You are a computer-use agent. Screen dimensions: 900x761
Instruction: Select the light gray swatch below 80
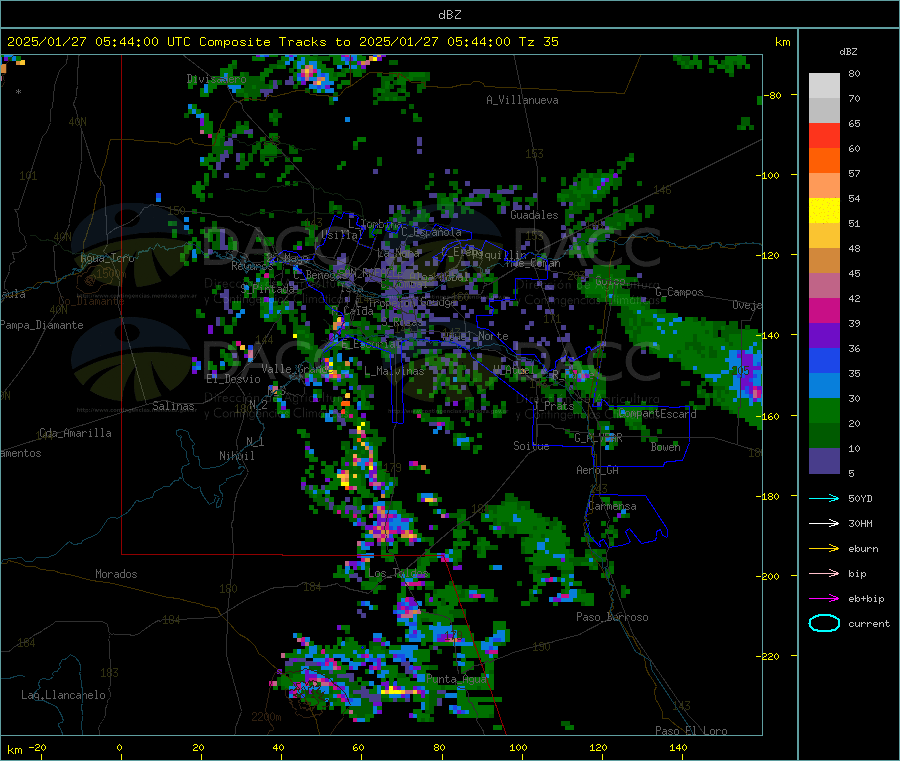(x=824, y=86)
